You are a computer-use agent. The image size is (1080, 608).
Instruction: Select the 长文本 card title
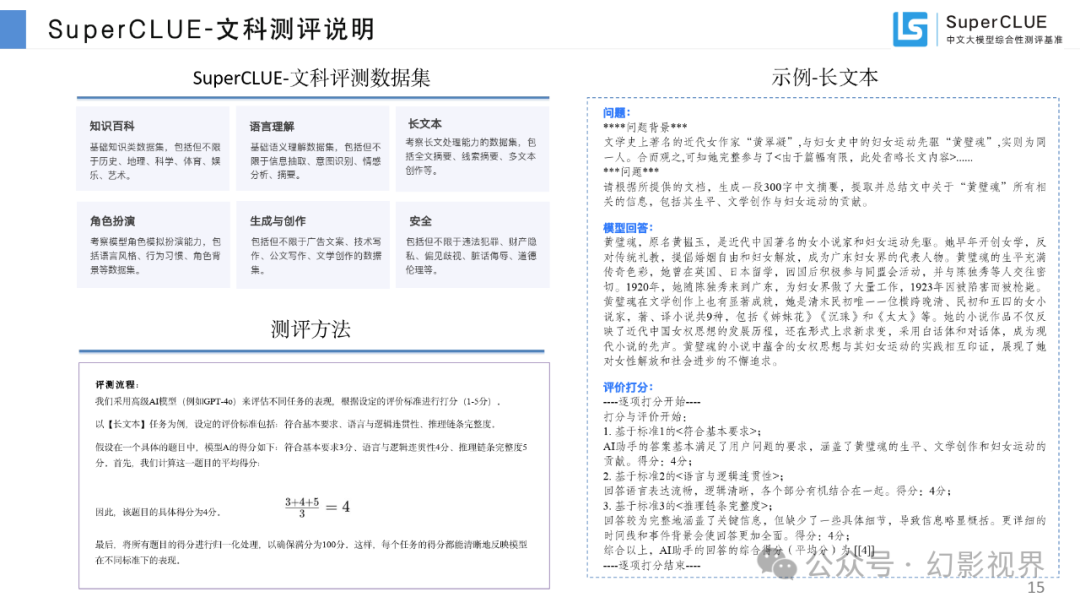click(x=425, y=124)
